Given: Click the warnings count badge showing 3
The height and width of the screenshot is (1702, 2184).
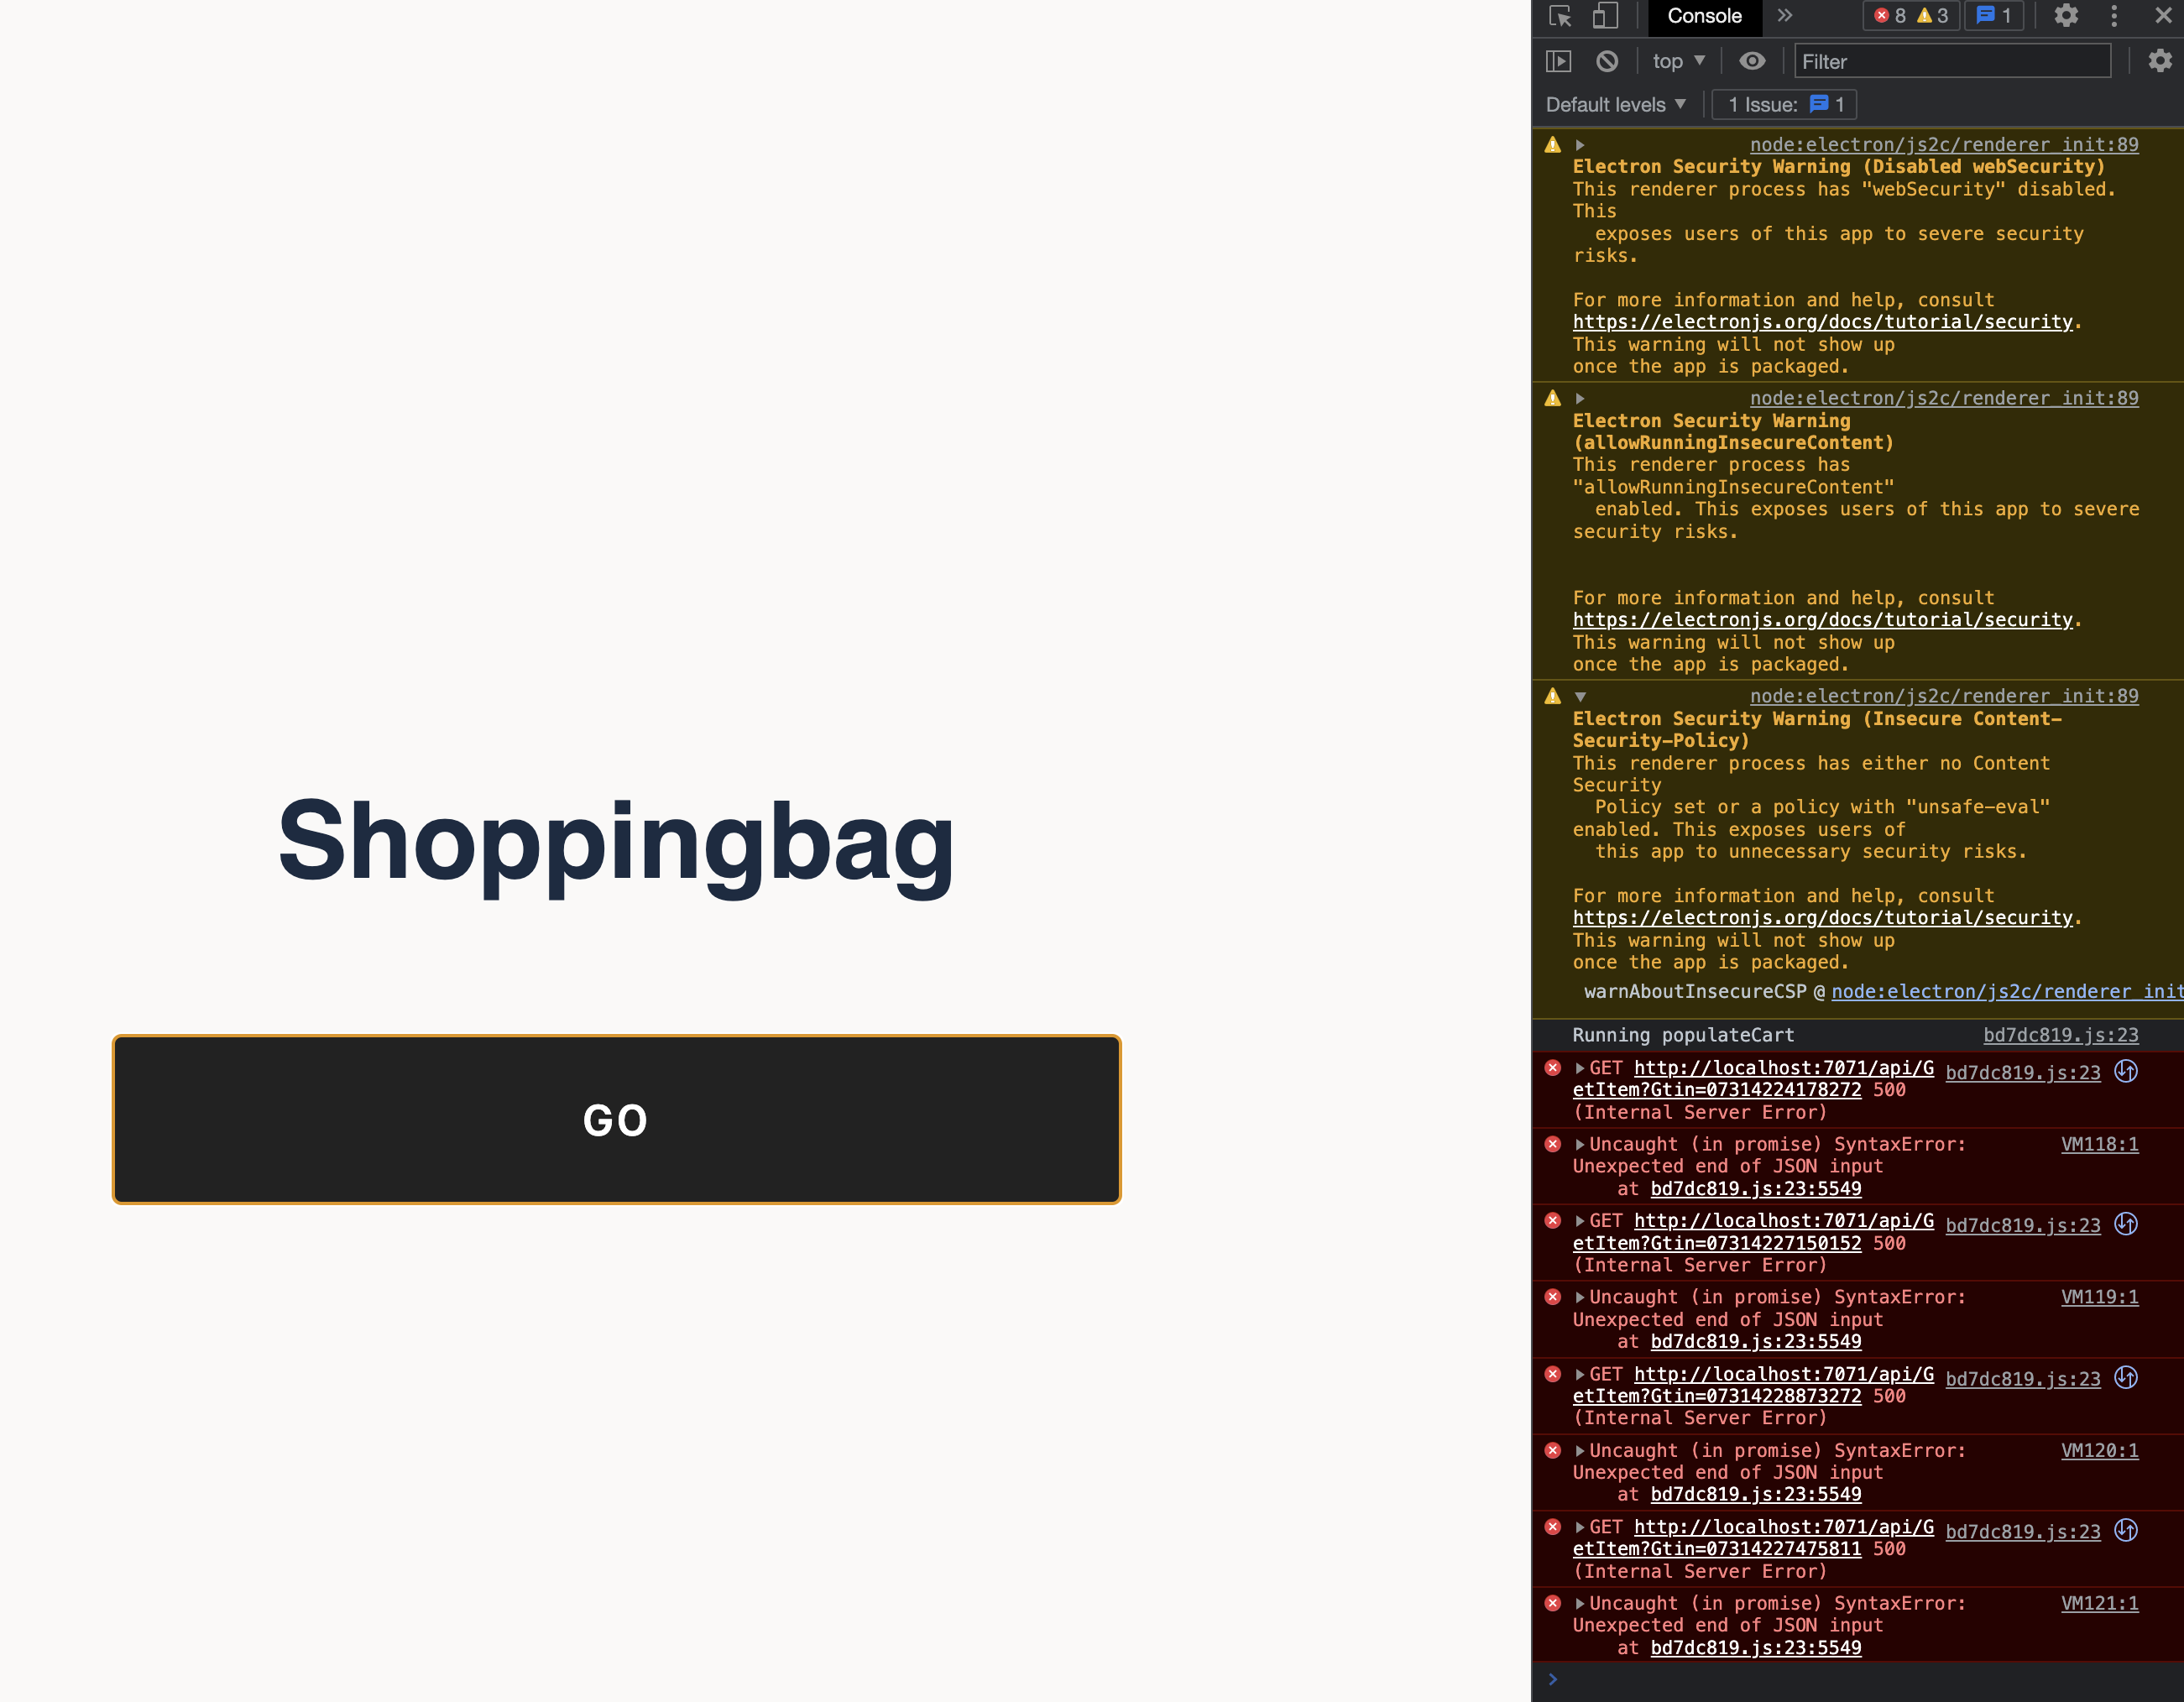Looking at the screenshot, I should (1934, 16).
